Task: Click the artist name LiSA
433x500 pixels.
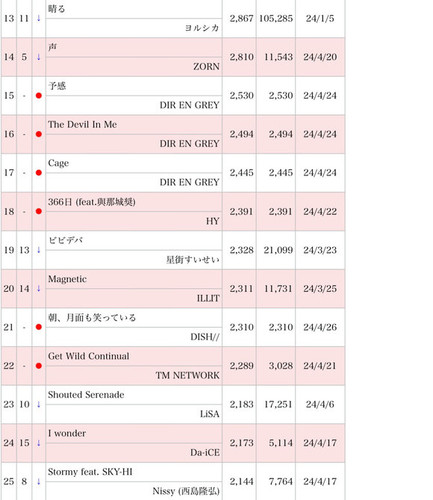Action: pos(210,414)
